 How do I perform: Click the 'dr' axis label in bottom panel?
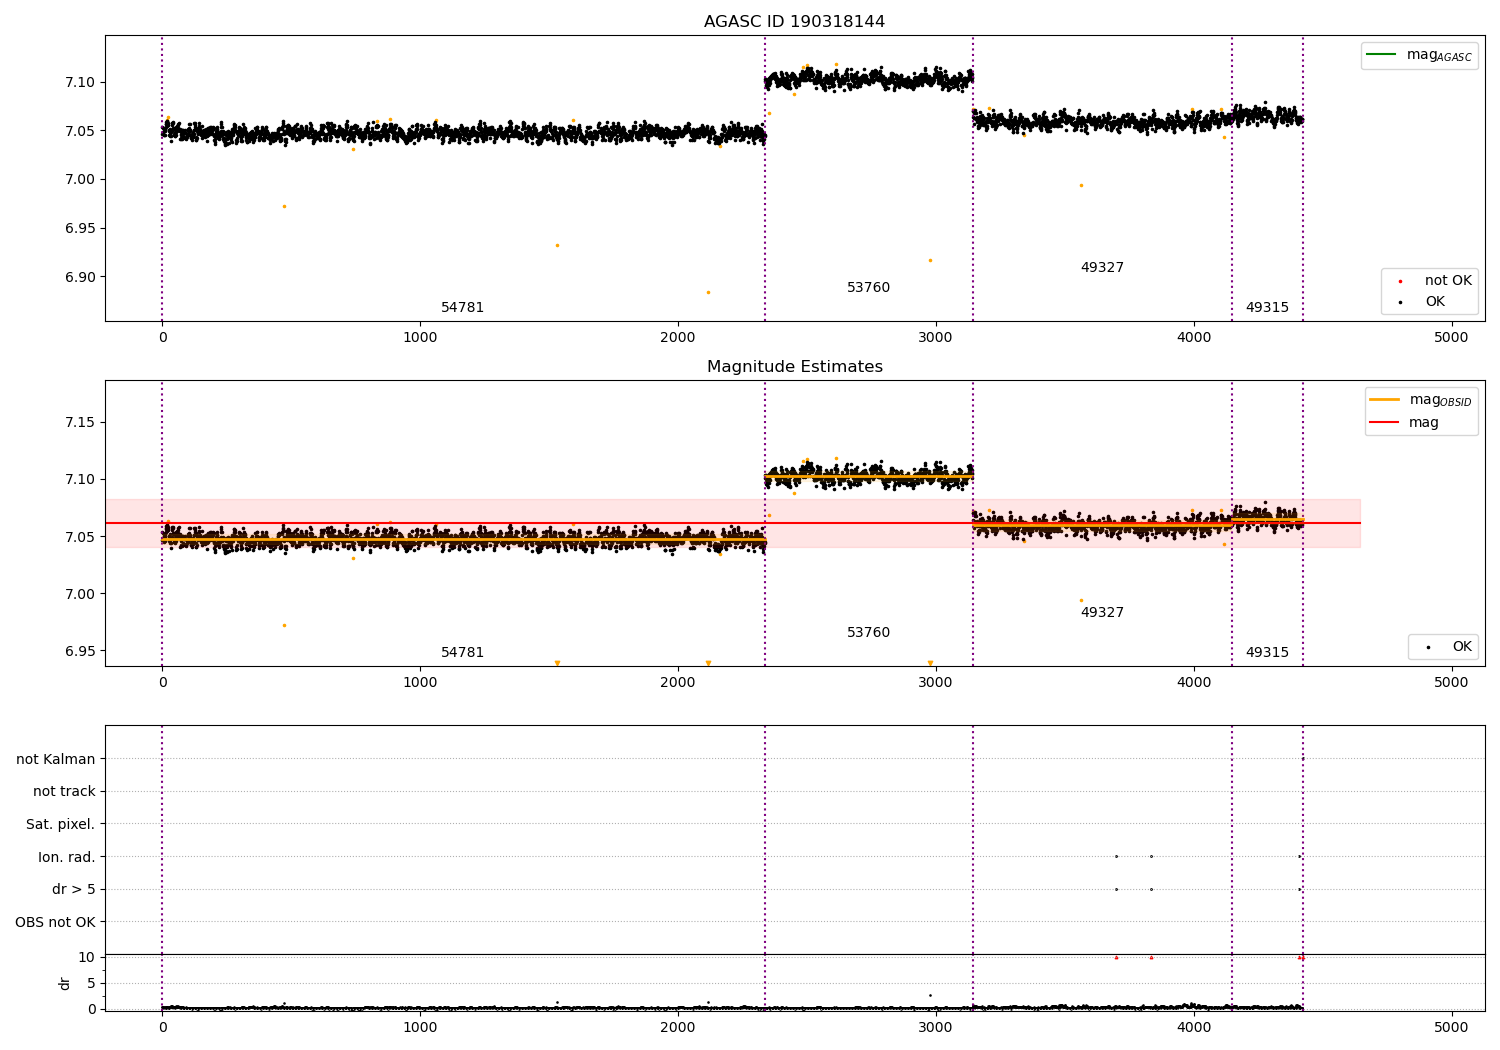point(65,983)
